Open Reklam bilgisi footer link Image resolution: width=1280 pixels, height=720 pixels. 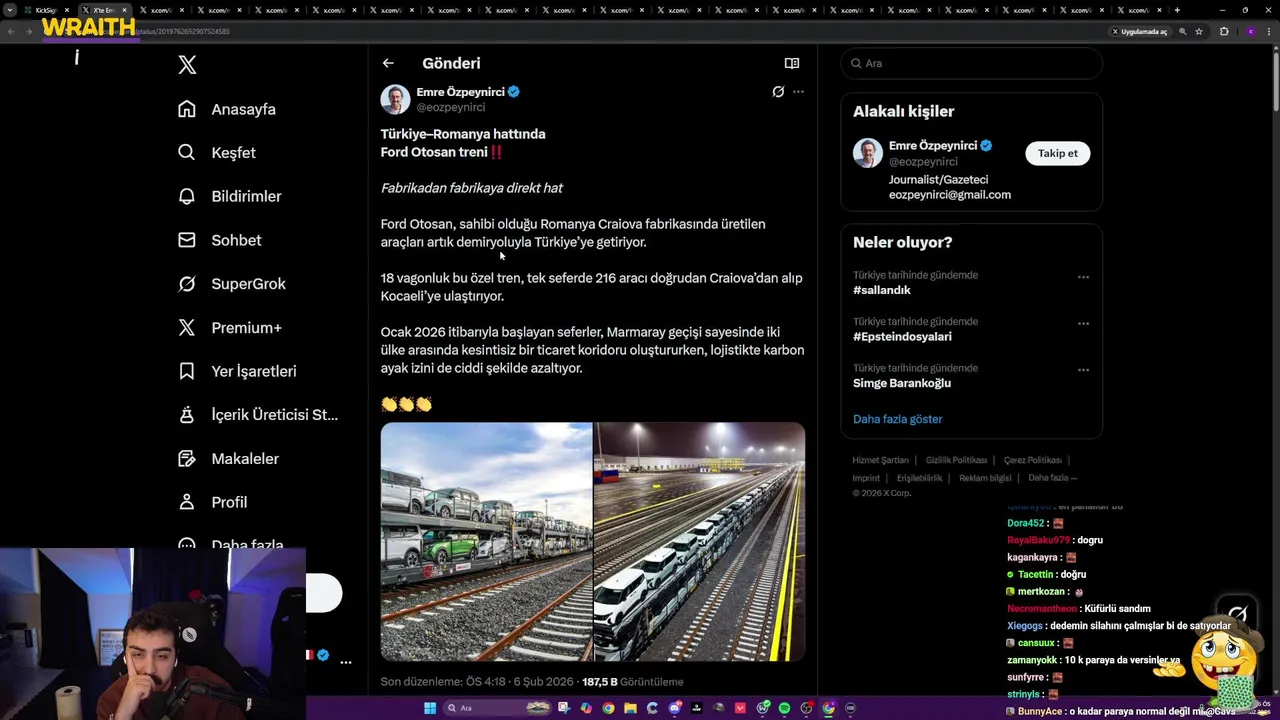pyautogui.click(x=985, y=478)
